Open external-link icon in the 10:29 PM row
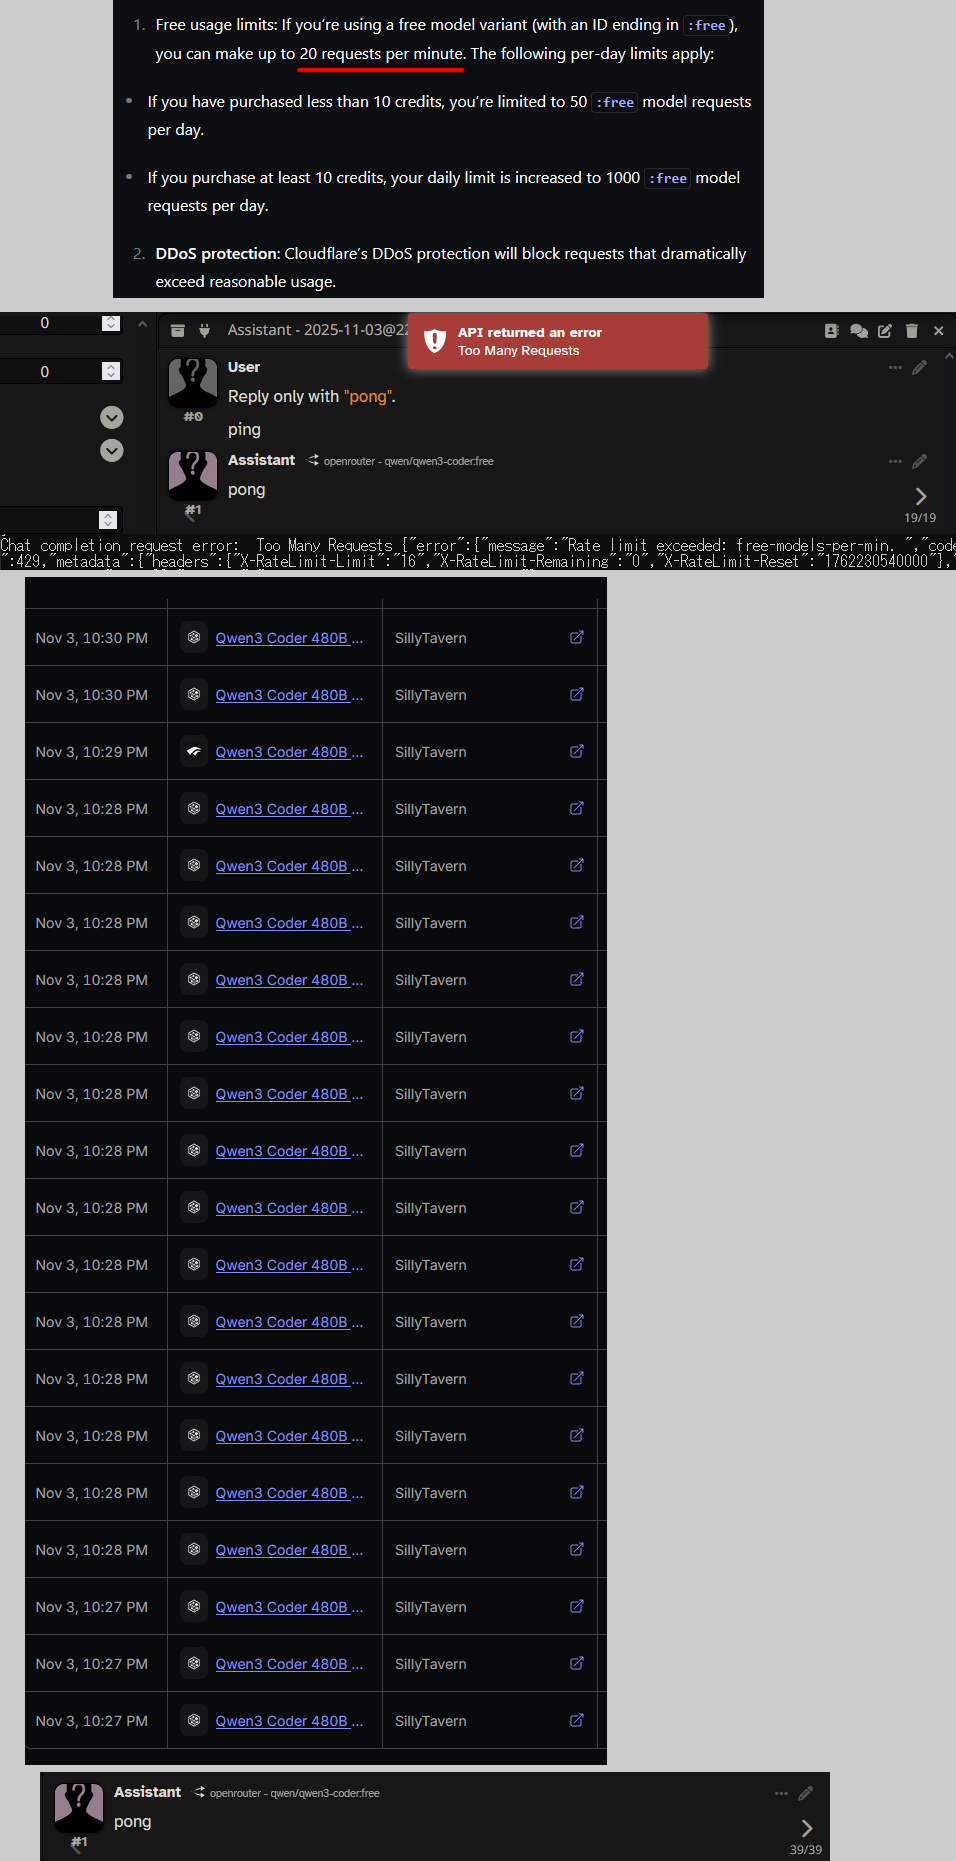Screen dimensions: 956x1861 click(x=577, y=751)
